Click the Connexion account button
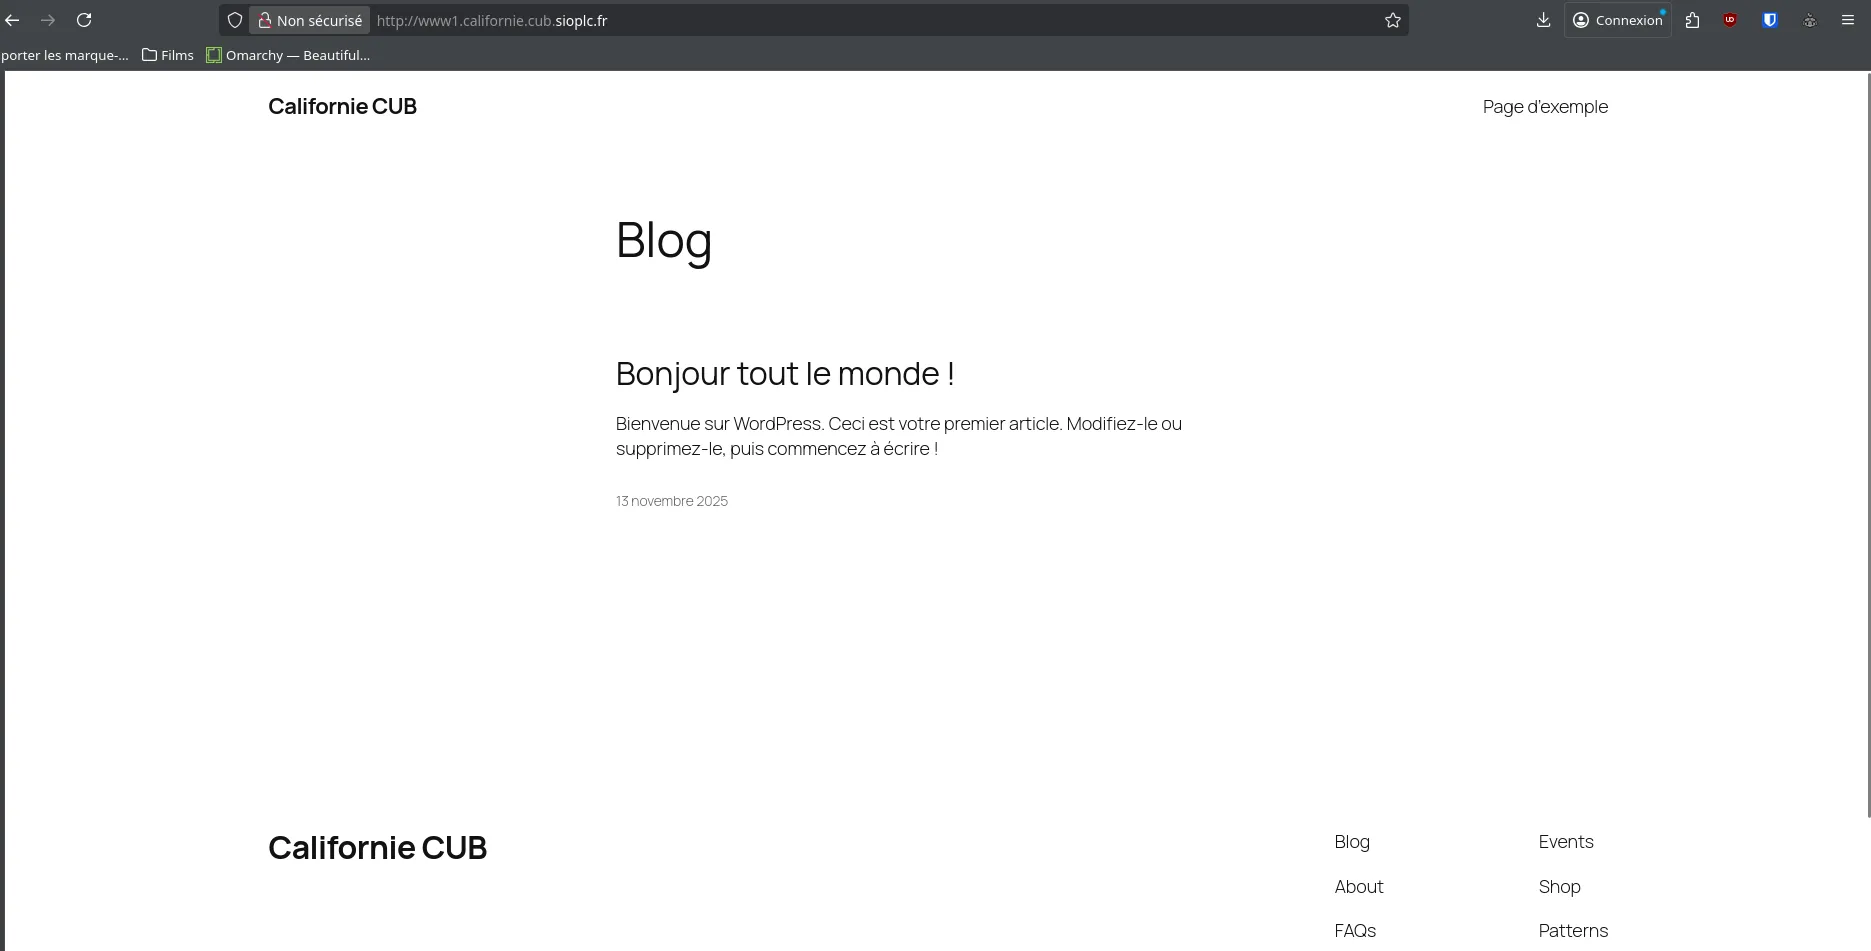The image size is (1871, 951). pos(1617,20)
